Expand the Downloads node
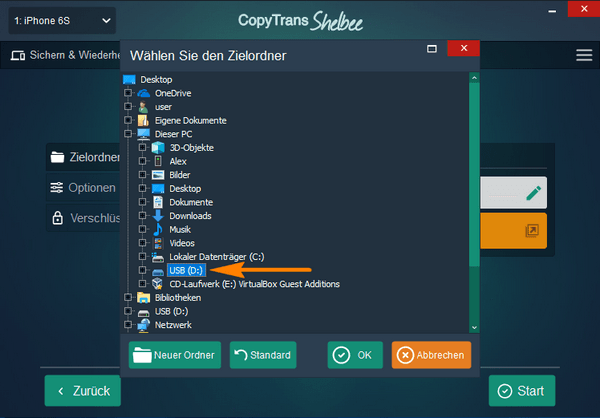Screen dimensions: 600x418 [x=142, y=216]
